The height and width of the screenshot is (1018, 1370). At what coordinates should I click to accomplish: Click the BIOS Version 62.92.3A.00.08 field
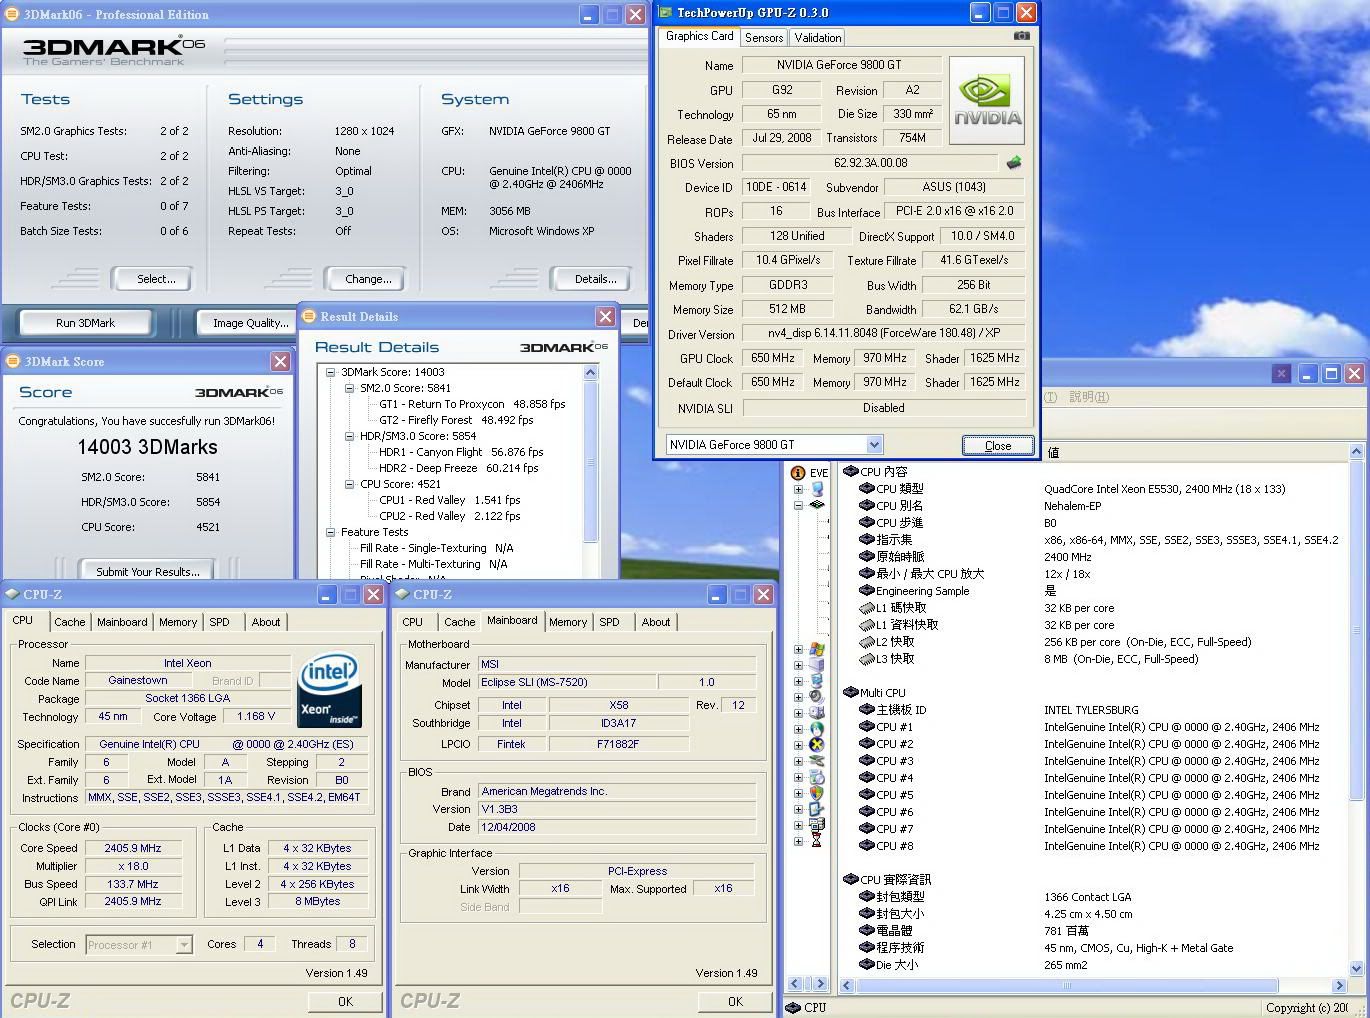coord(870,163)
